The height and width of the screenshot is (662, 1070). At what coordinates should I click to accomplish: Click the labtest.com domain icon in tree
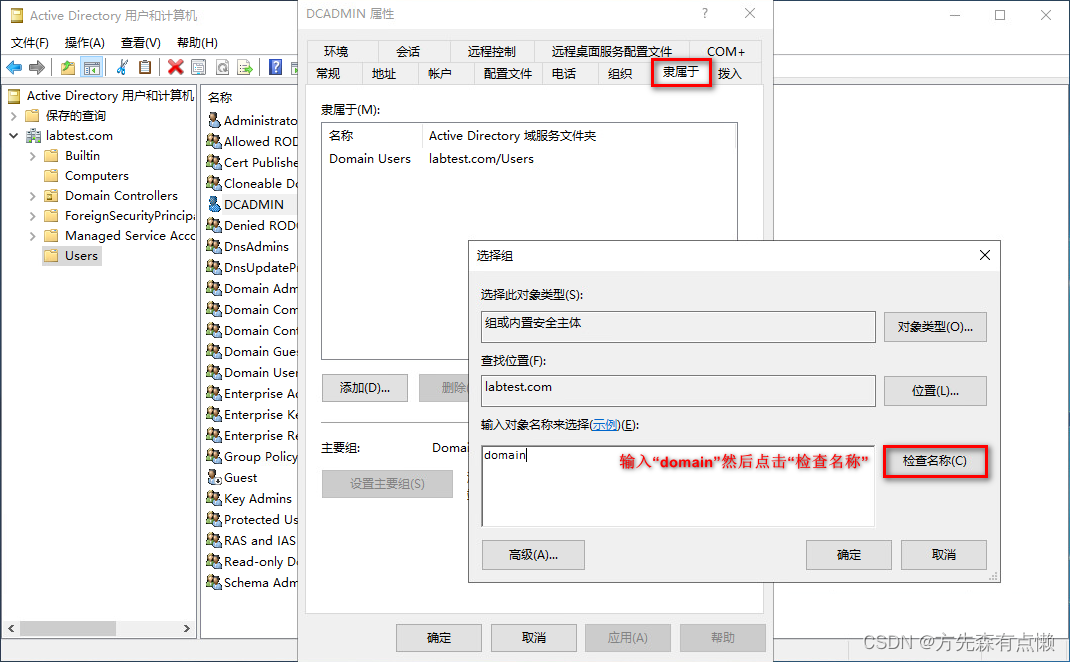(33, 136)
